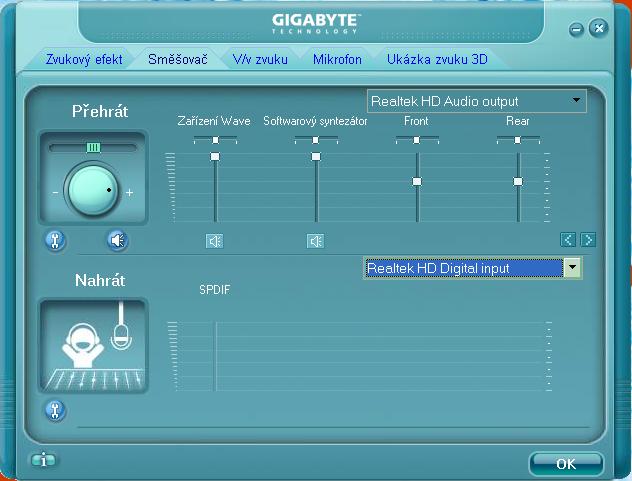Click the Rear balance slider
This screenshot has height=481, width=632.
(x=518, y=140)
